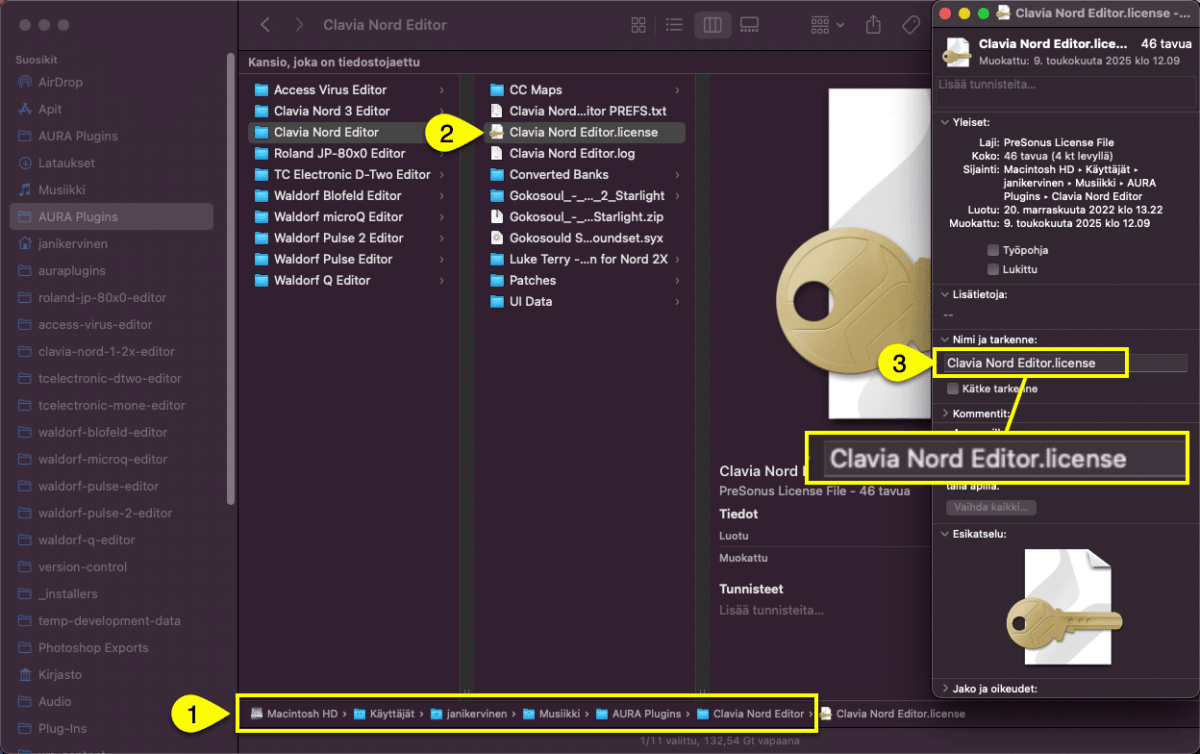Open the group-by options in toolbar
The width and height of the screenshot is (1200, 754).
[827, 25]
